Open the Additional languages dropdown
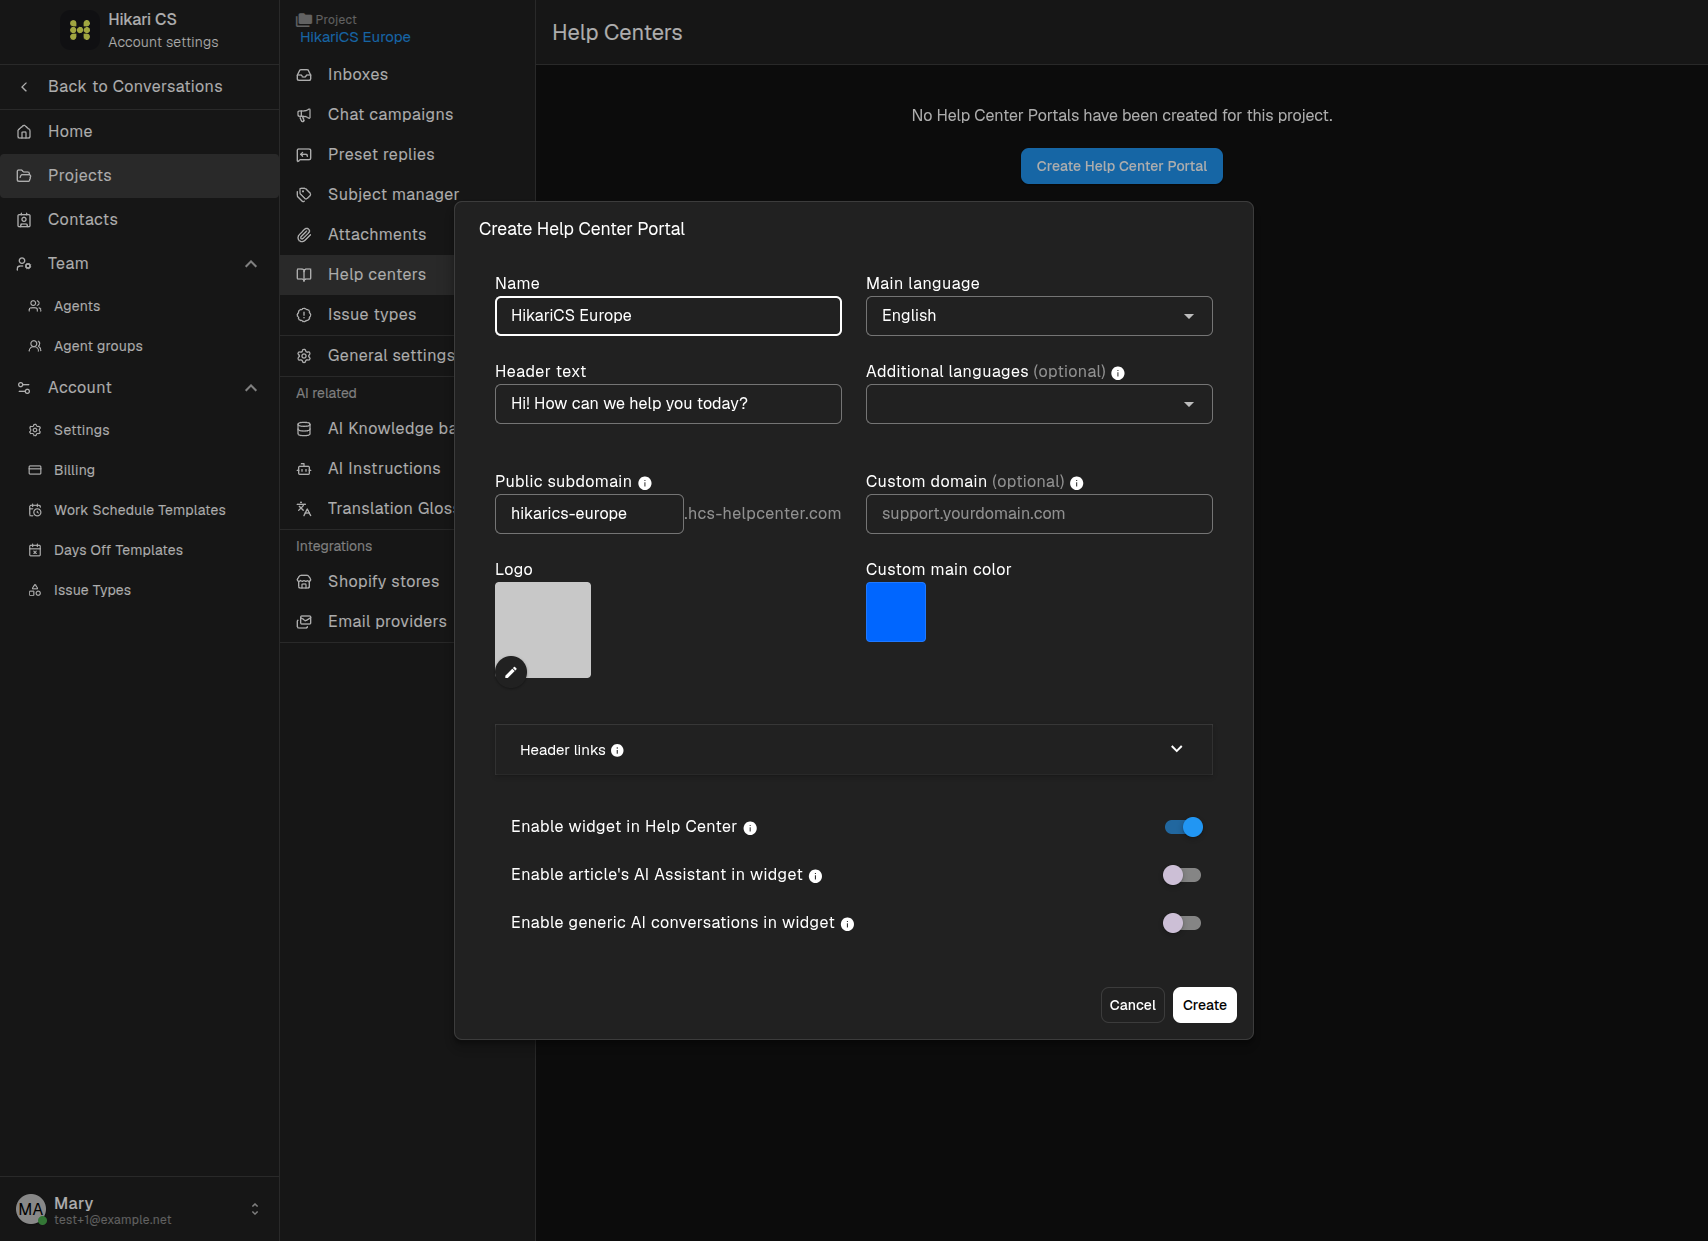 1039,404
